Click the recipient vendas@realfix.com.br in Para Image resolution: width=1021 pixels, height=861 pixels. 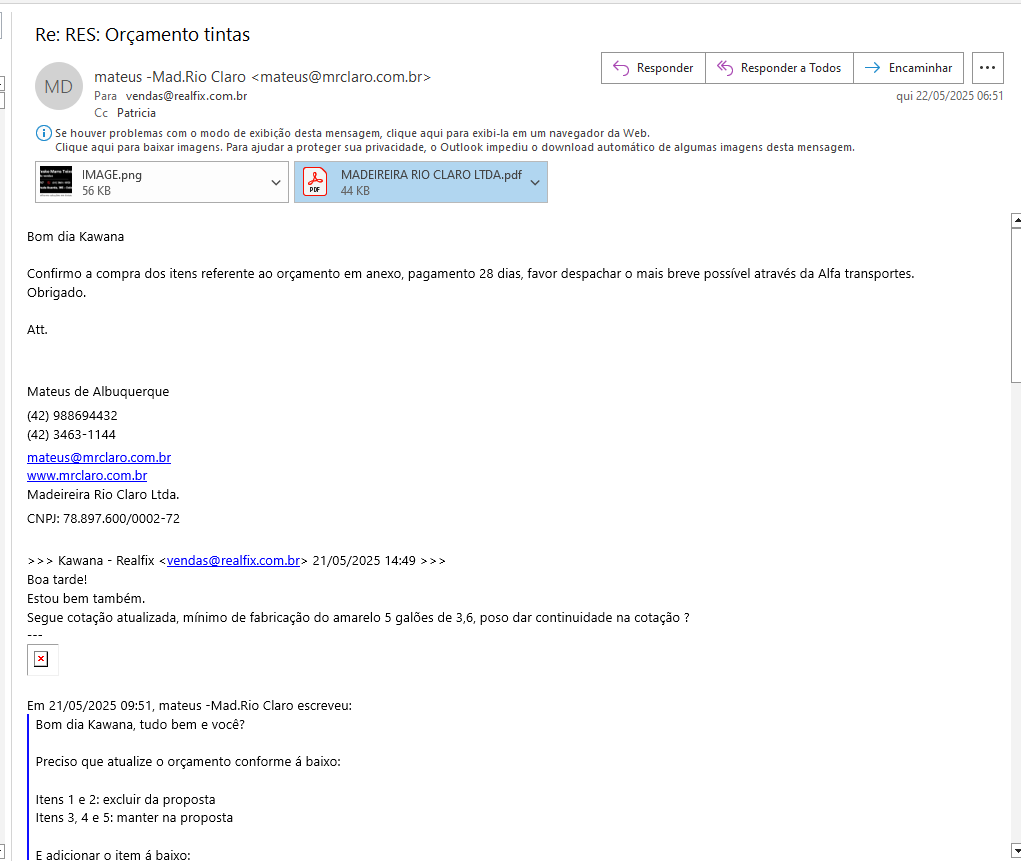pos(186,96)
